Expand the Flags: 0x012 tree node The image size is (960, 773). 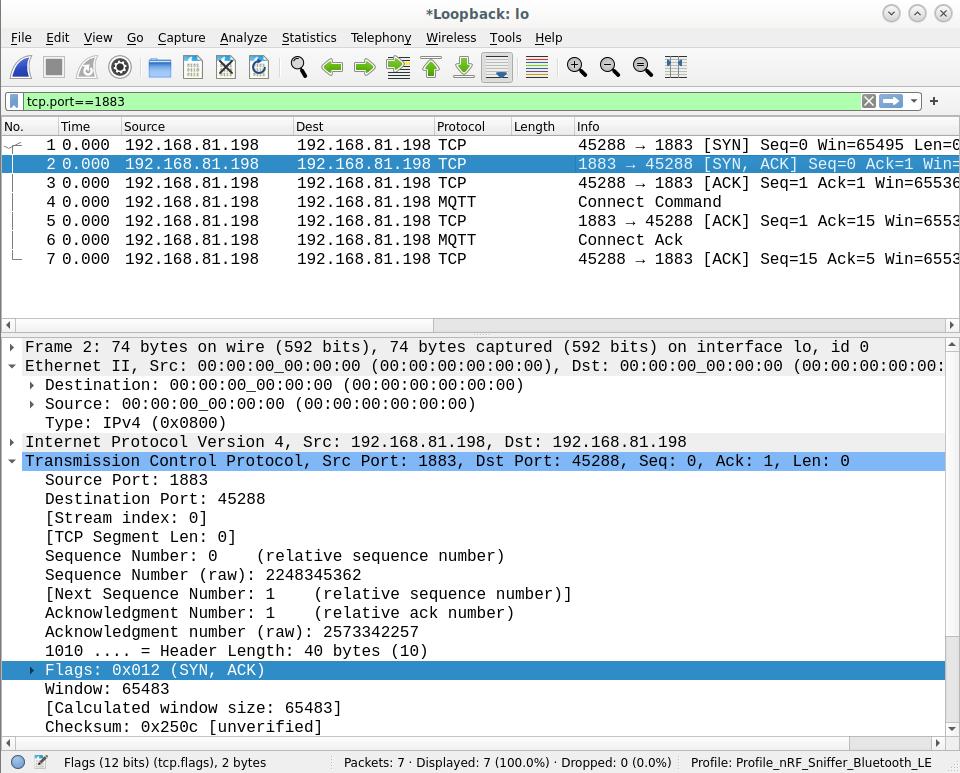point(32,670)
